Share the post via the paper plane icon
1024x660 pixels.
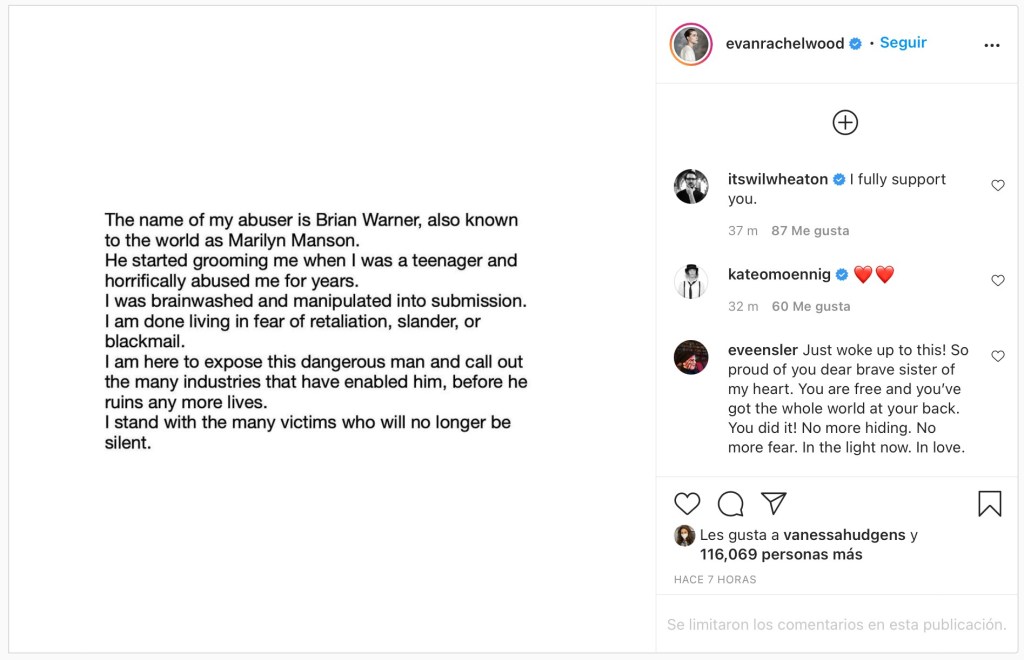[772, 504]
